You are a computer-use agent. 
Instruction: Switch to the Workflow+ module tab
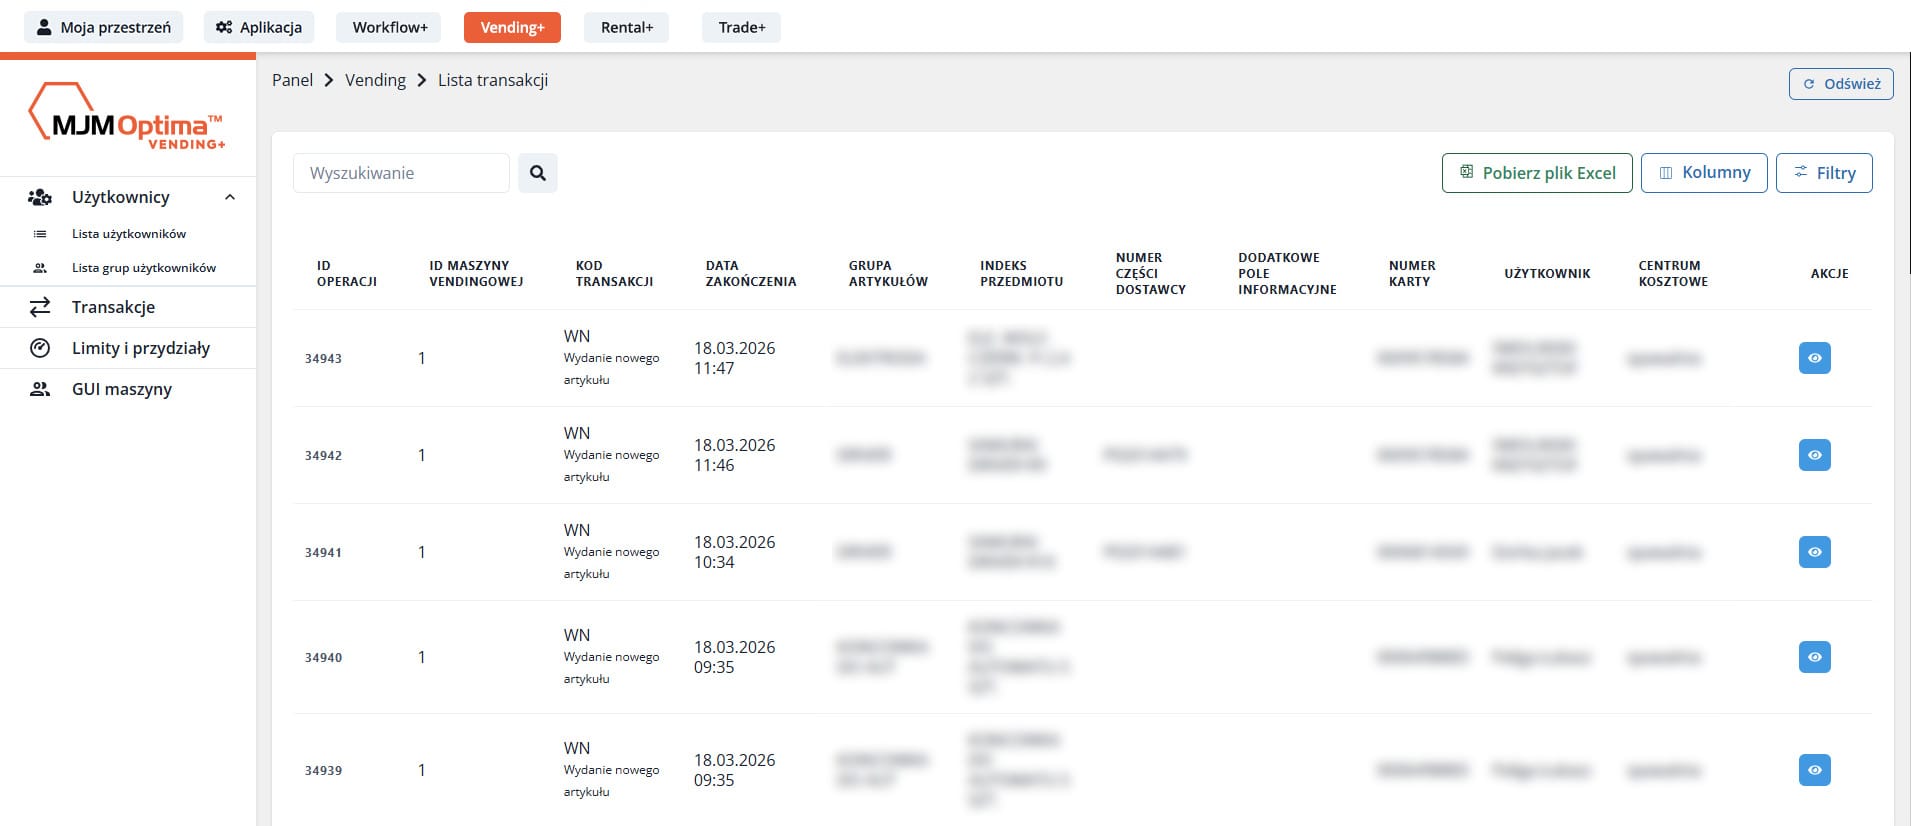(x=389, y=27)
